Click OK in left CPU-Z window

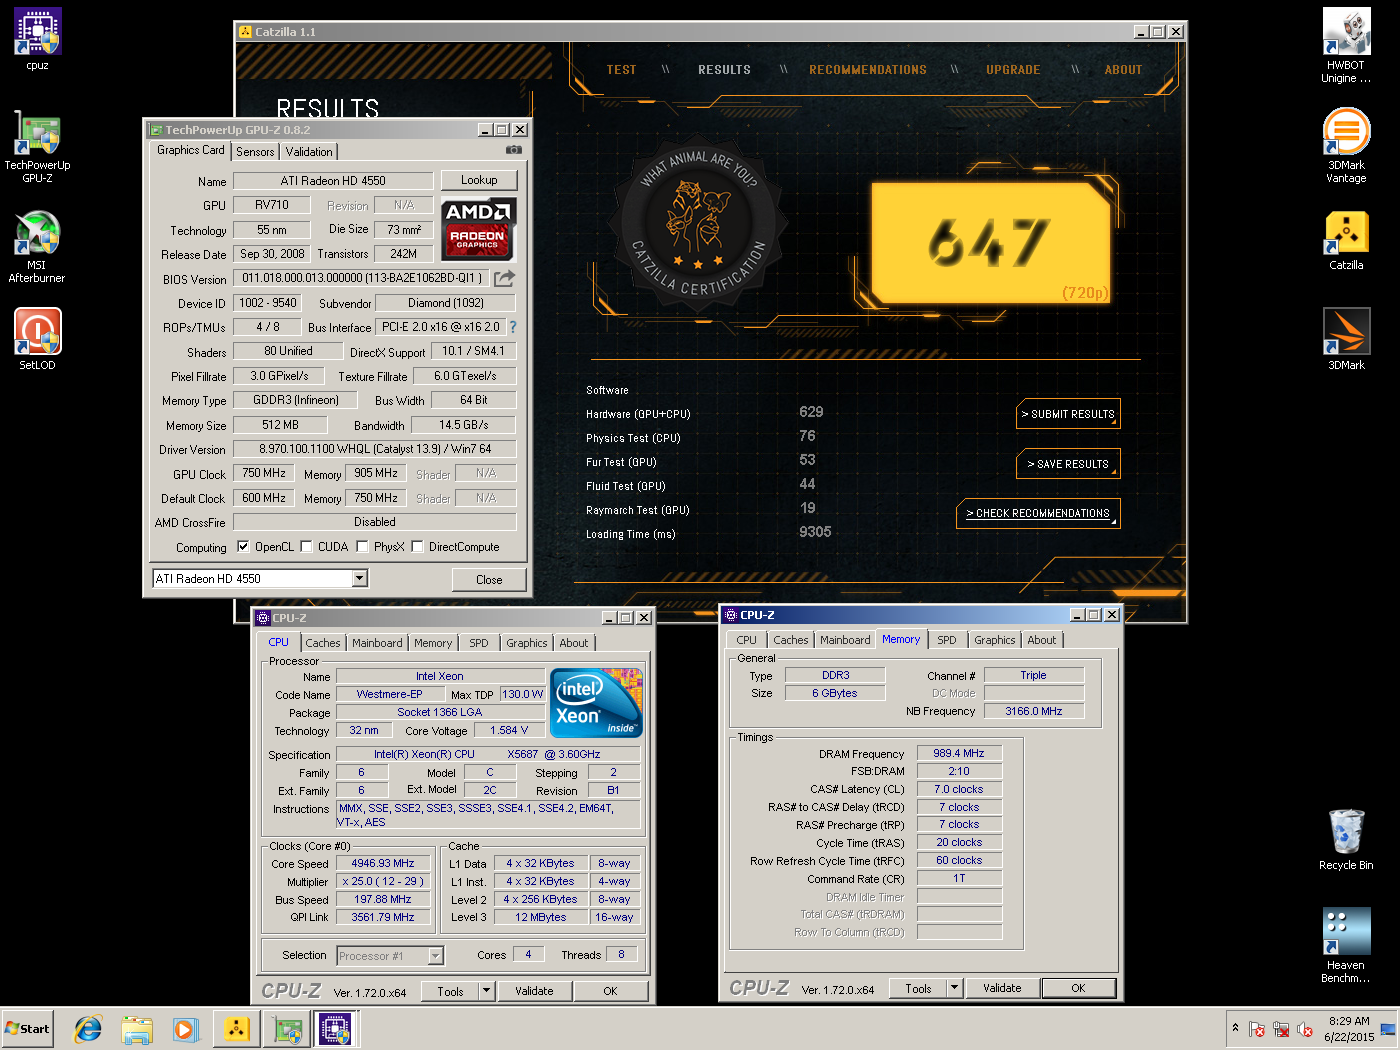pos(610,991)
